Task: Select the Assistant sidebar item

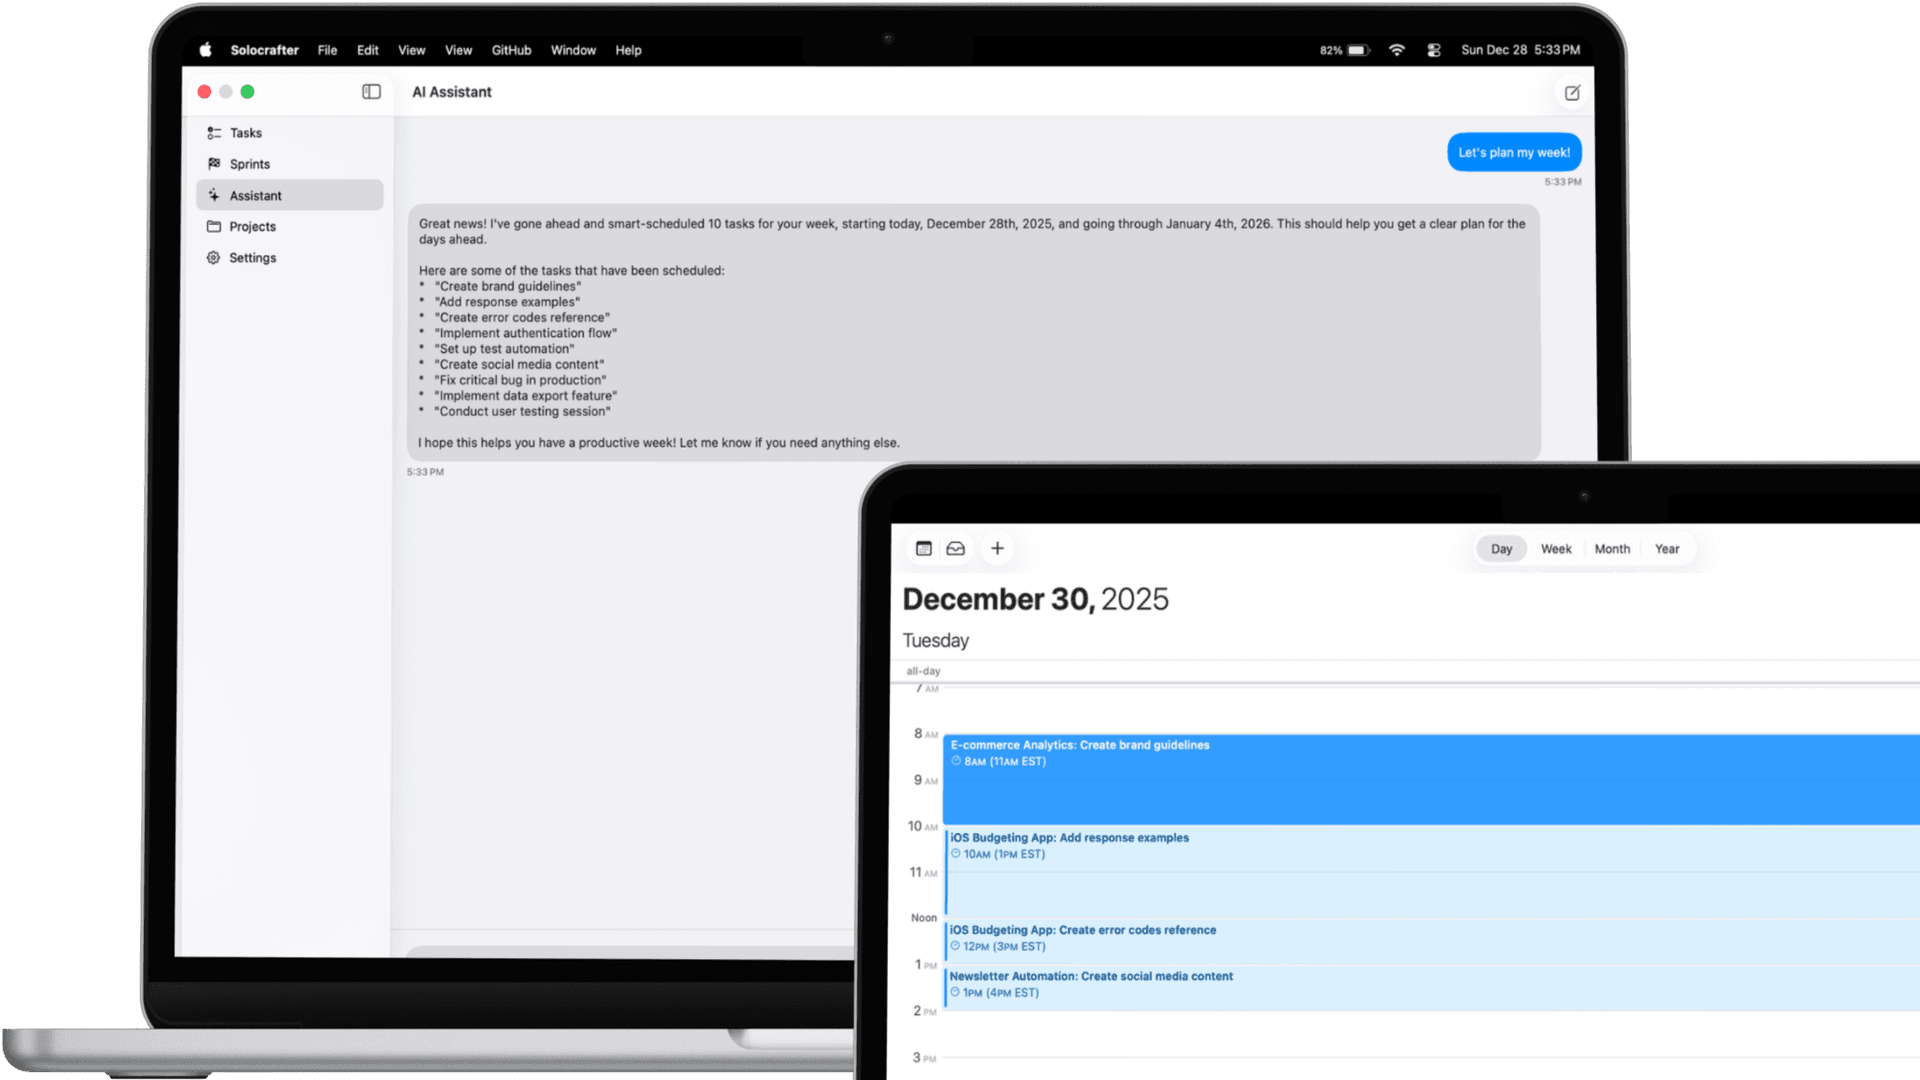Action: tap(256, 195)
